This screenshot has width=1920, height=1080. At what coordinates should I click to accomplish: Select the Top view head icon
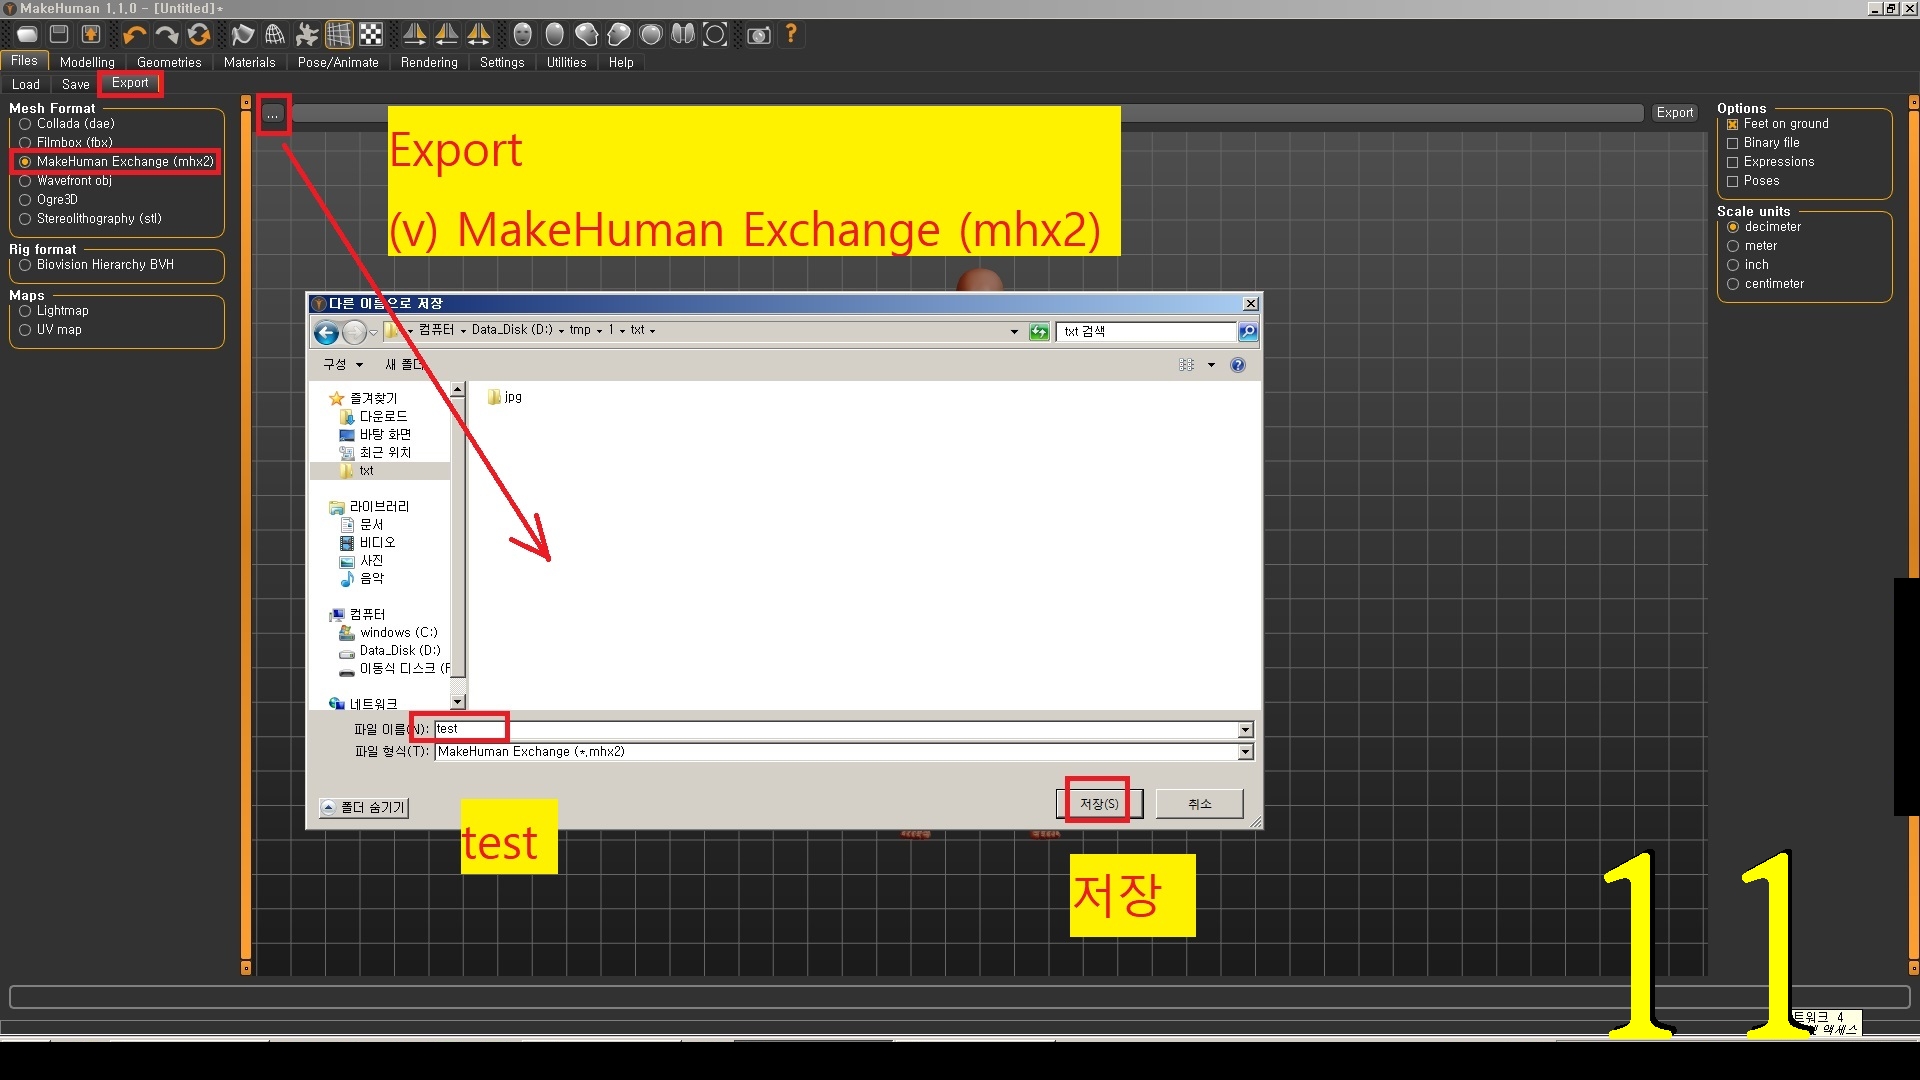pyautogui.click(x=651, y=35)
